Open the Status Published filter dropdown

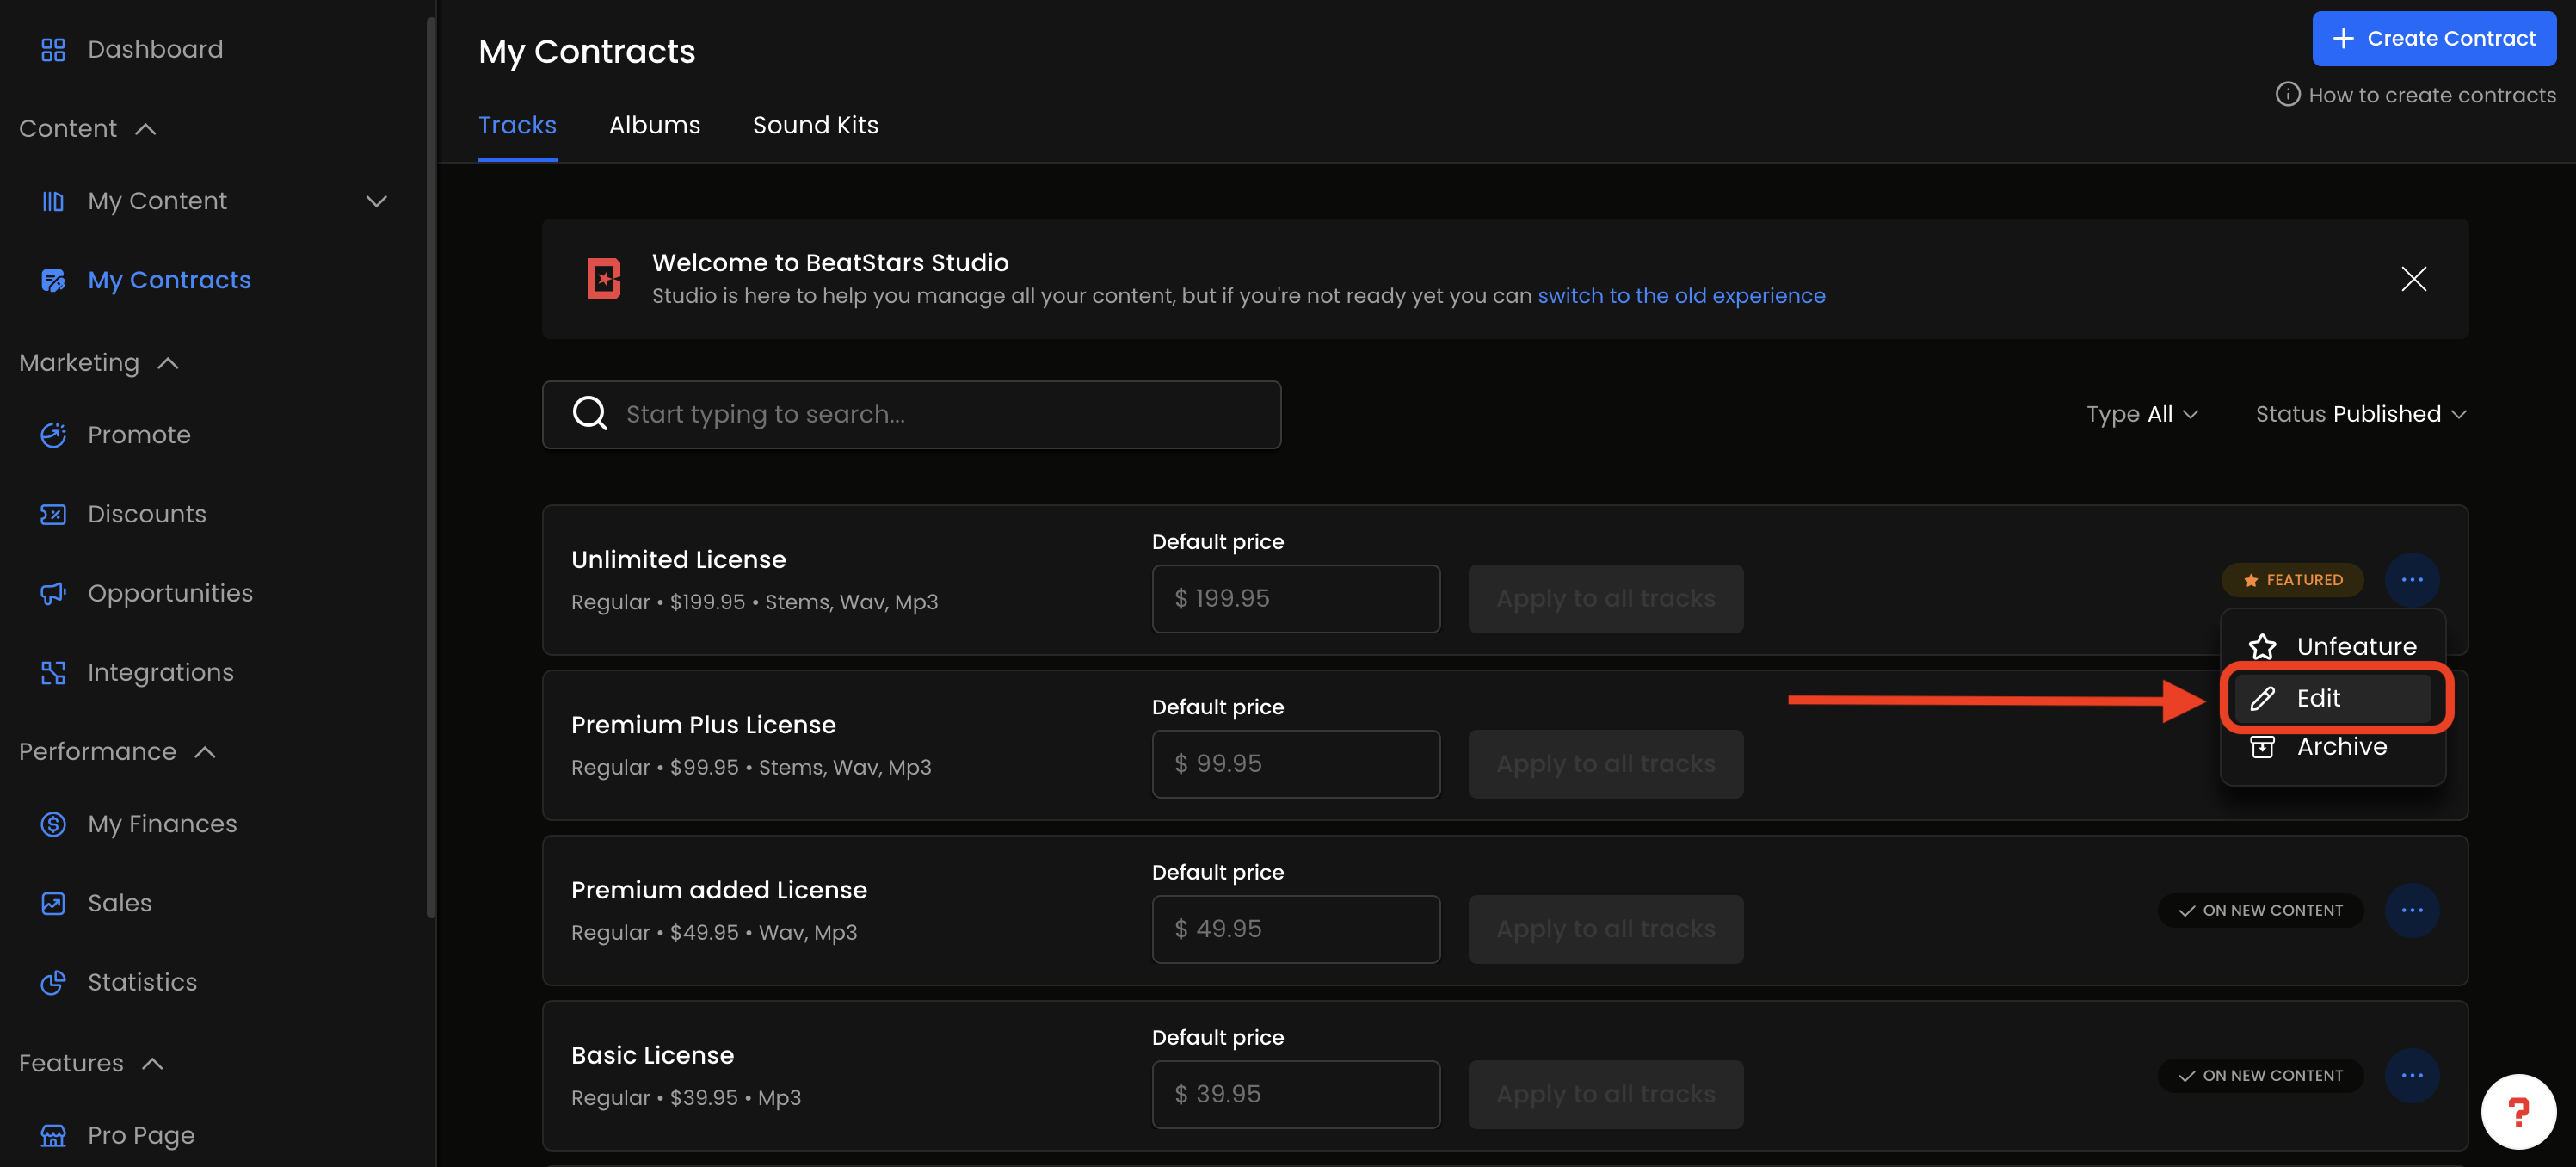click(2360, 414)
